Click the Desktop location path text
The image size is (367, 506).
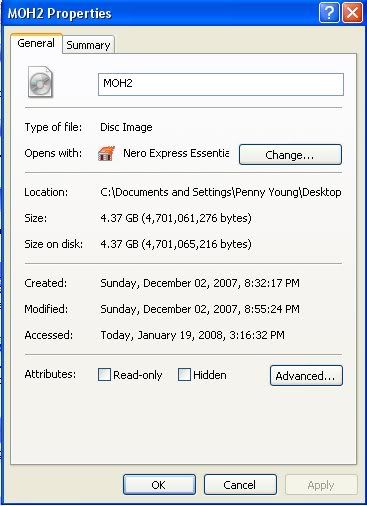tap(221, 192)
